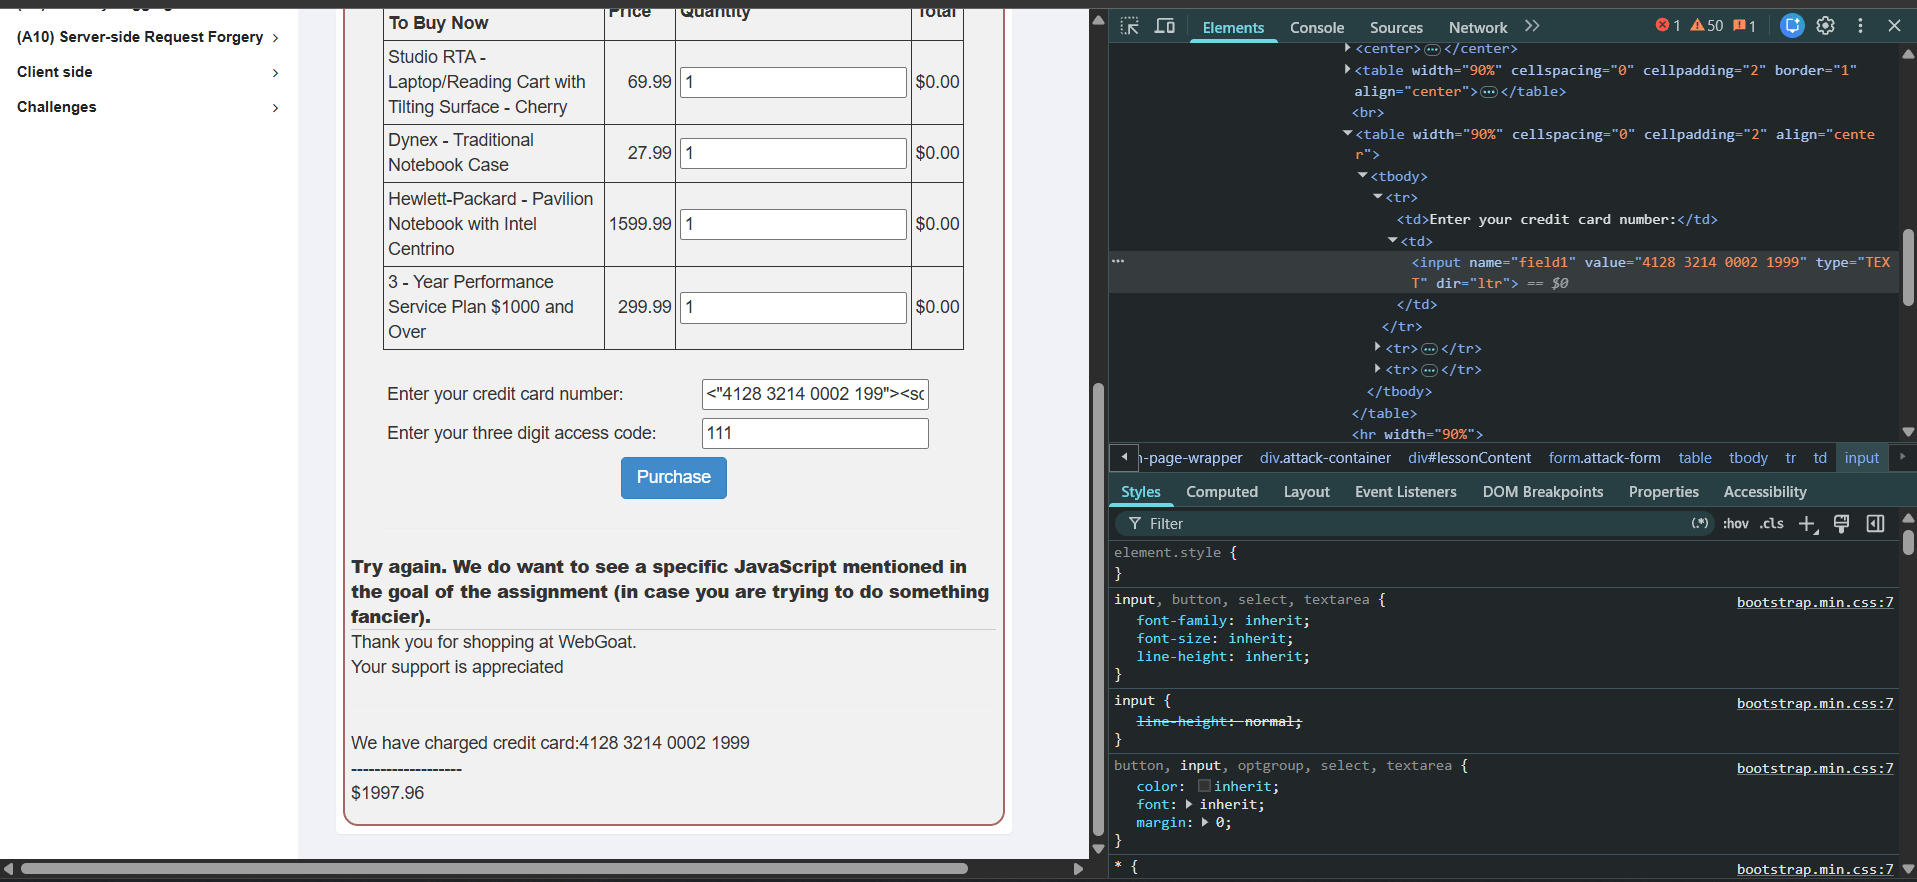Collapse the second table element node
Screen dimensions: 1917x882
coord(1348,134)
